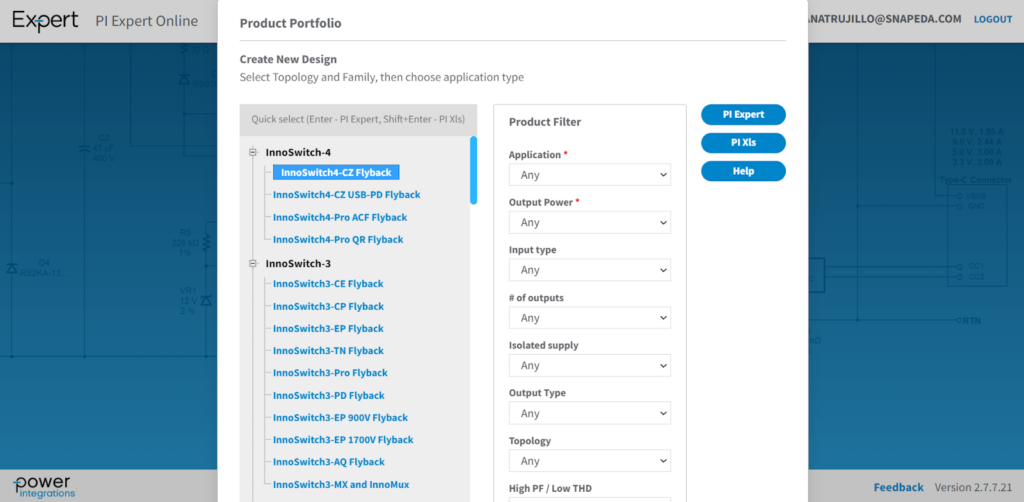Collapse the InnoSwitch-4 tree node
The image size is (1024, 502).
252,153
